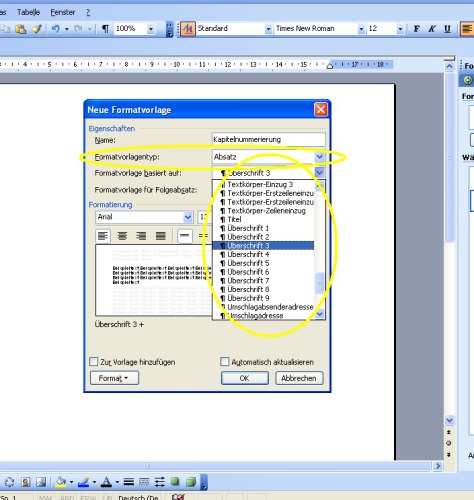Screen dimensions: 474x500
Task: Open the Arial font dropdown in dialog
Action: pos(188,217)
